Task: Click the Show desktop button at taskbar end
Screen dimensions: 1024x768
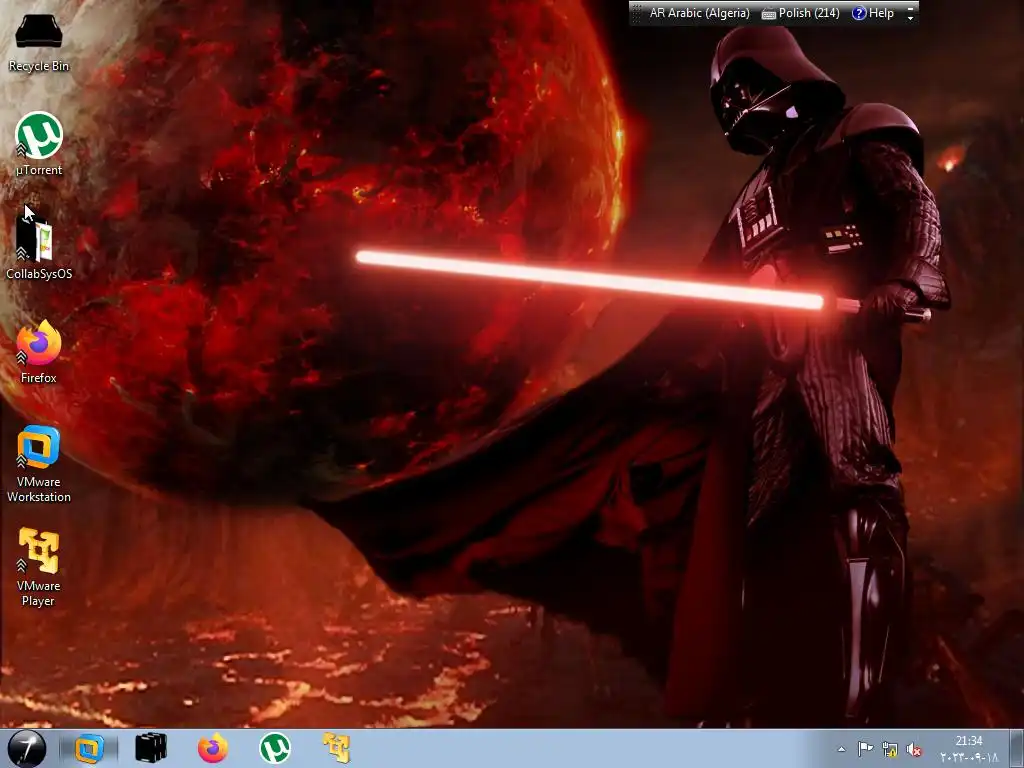Action: pos(1017,748)
